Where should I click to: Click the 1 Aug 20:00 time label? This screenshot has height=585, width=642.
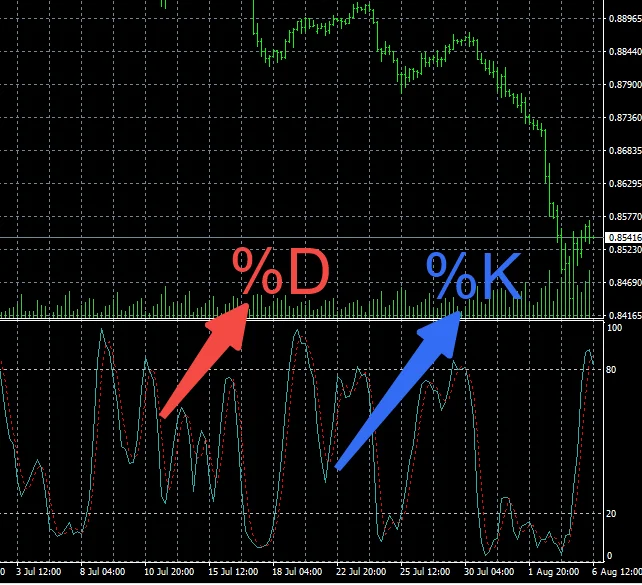[x=554, y=571]
